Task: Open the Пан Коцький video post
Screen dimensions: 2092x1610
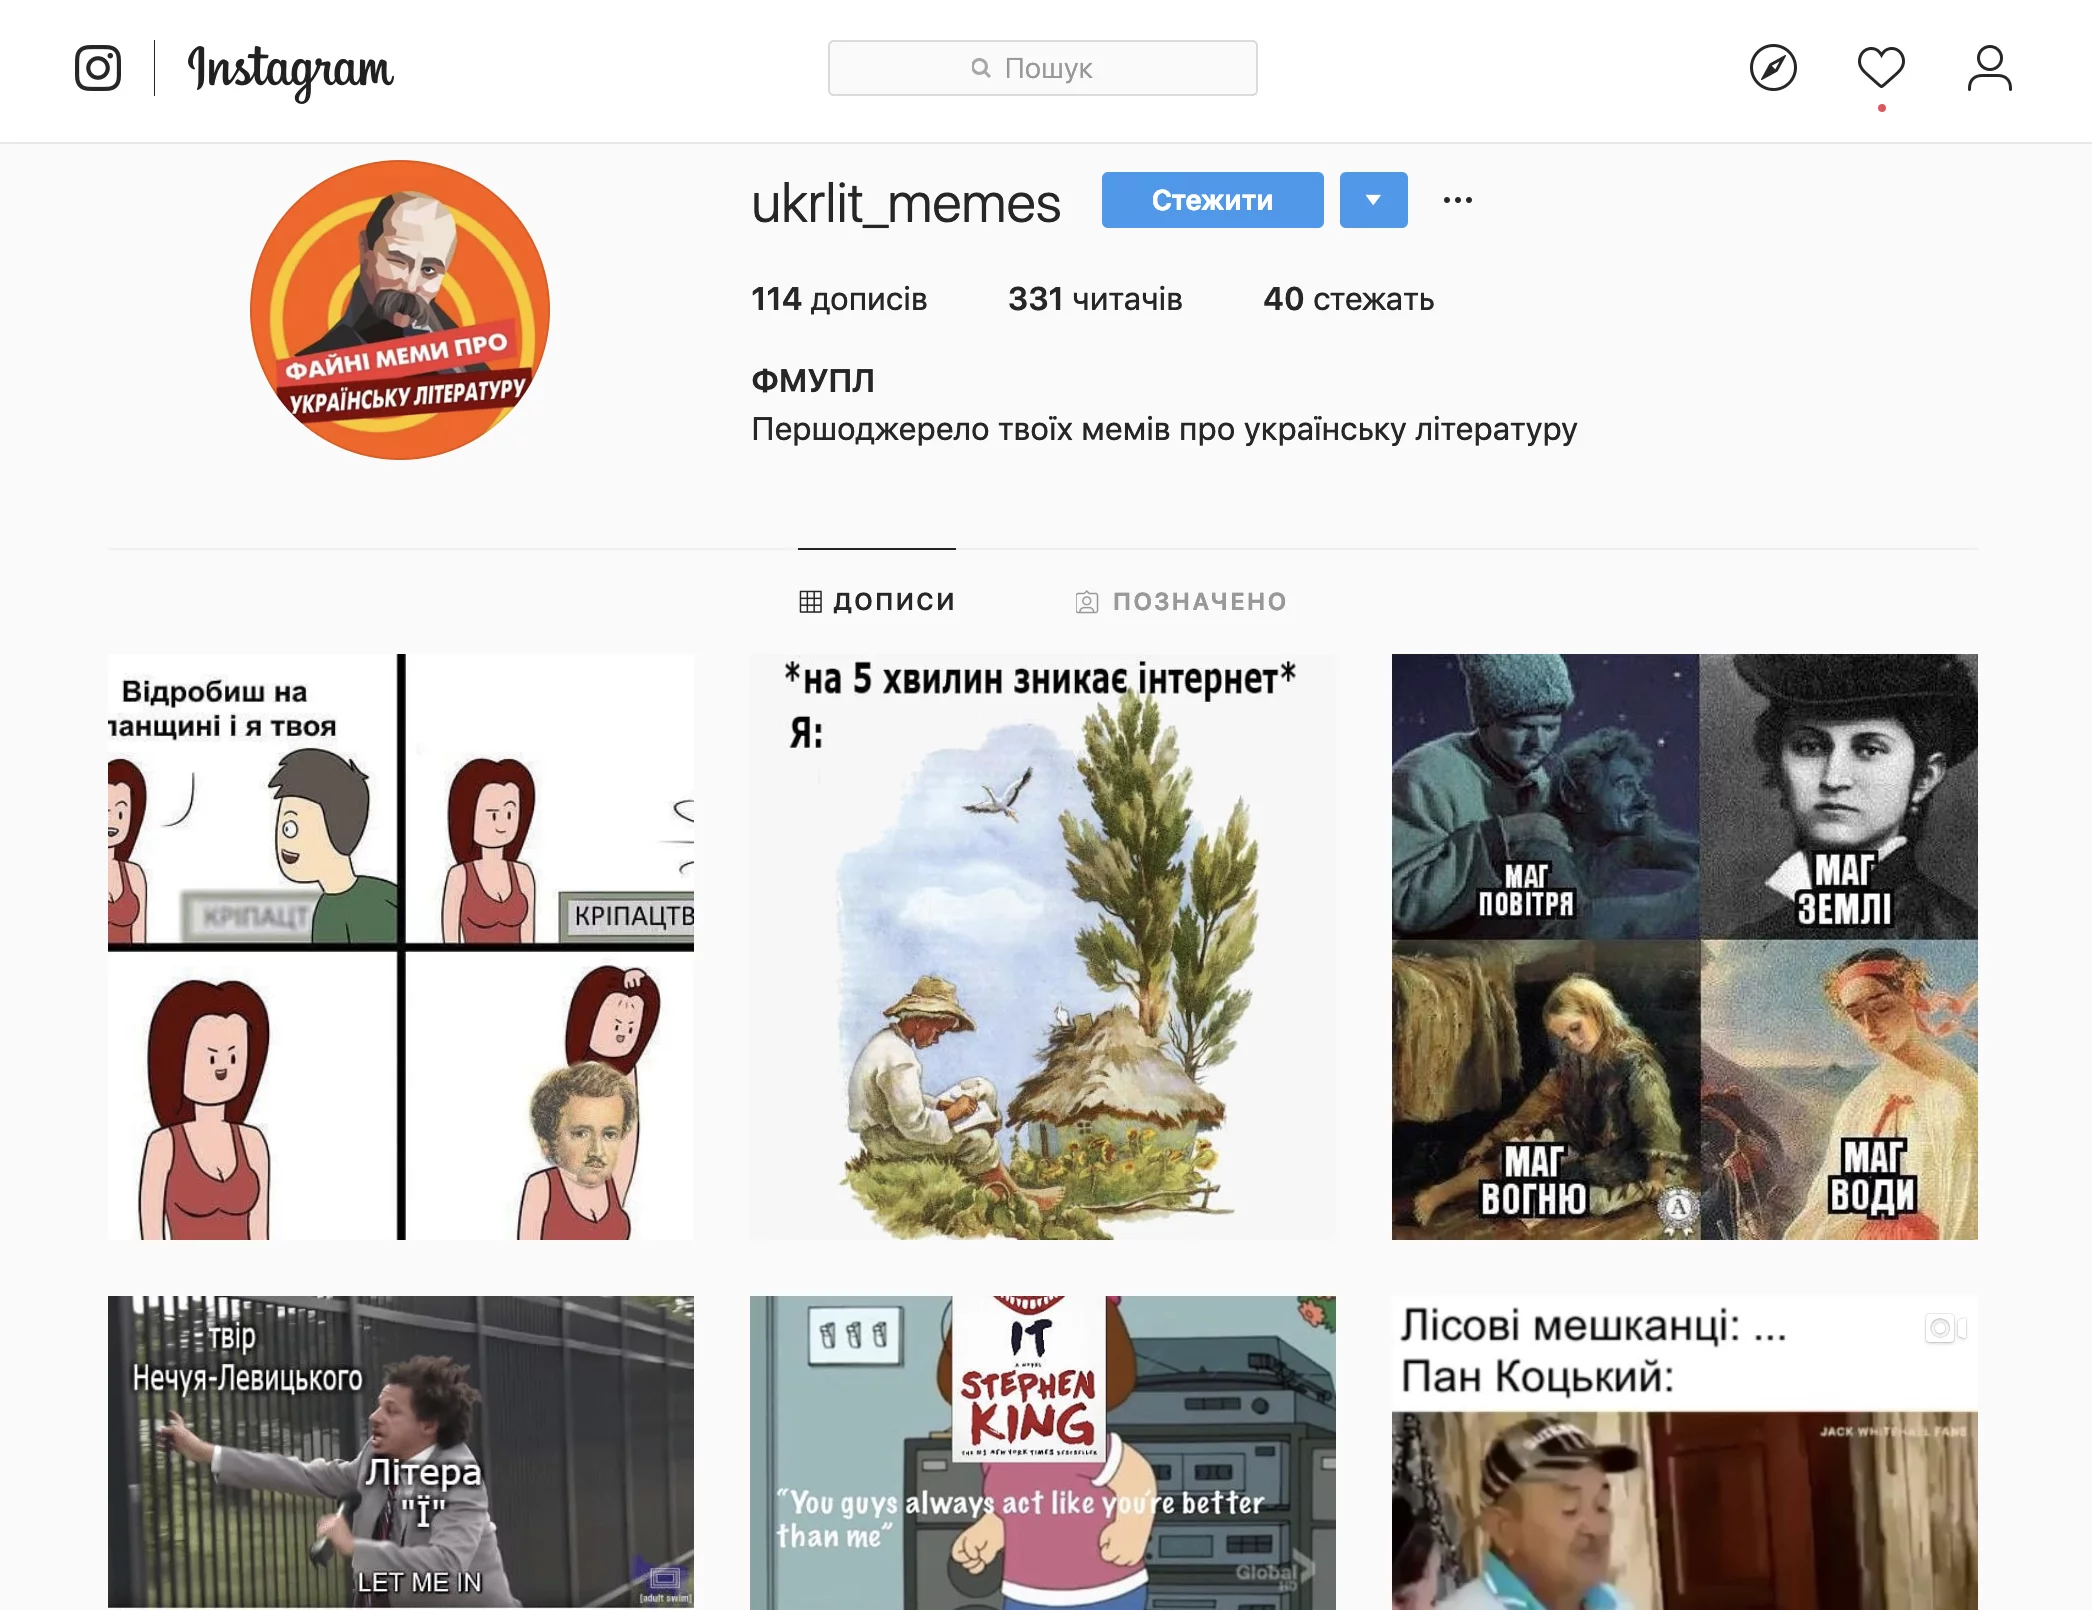Action: 1684,1452
